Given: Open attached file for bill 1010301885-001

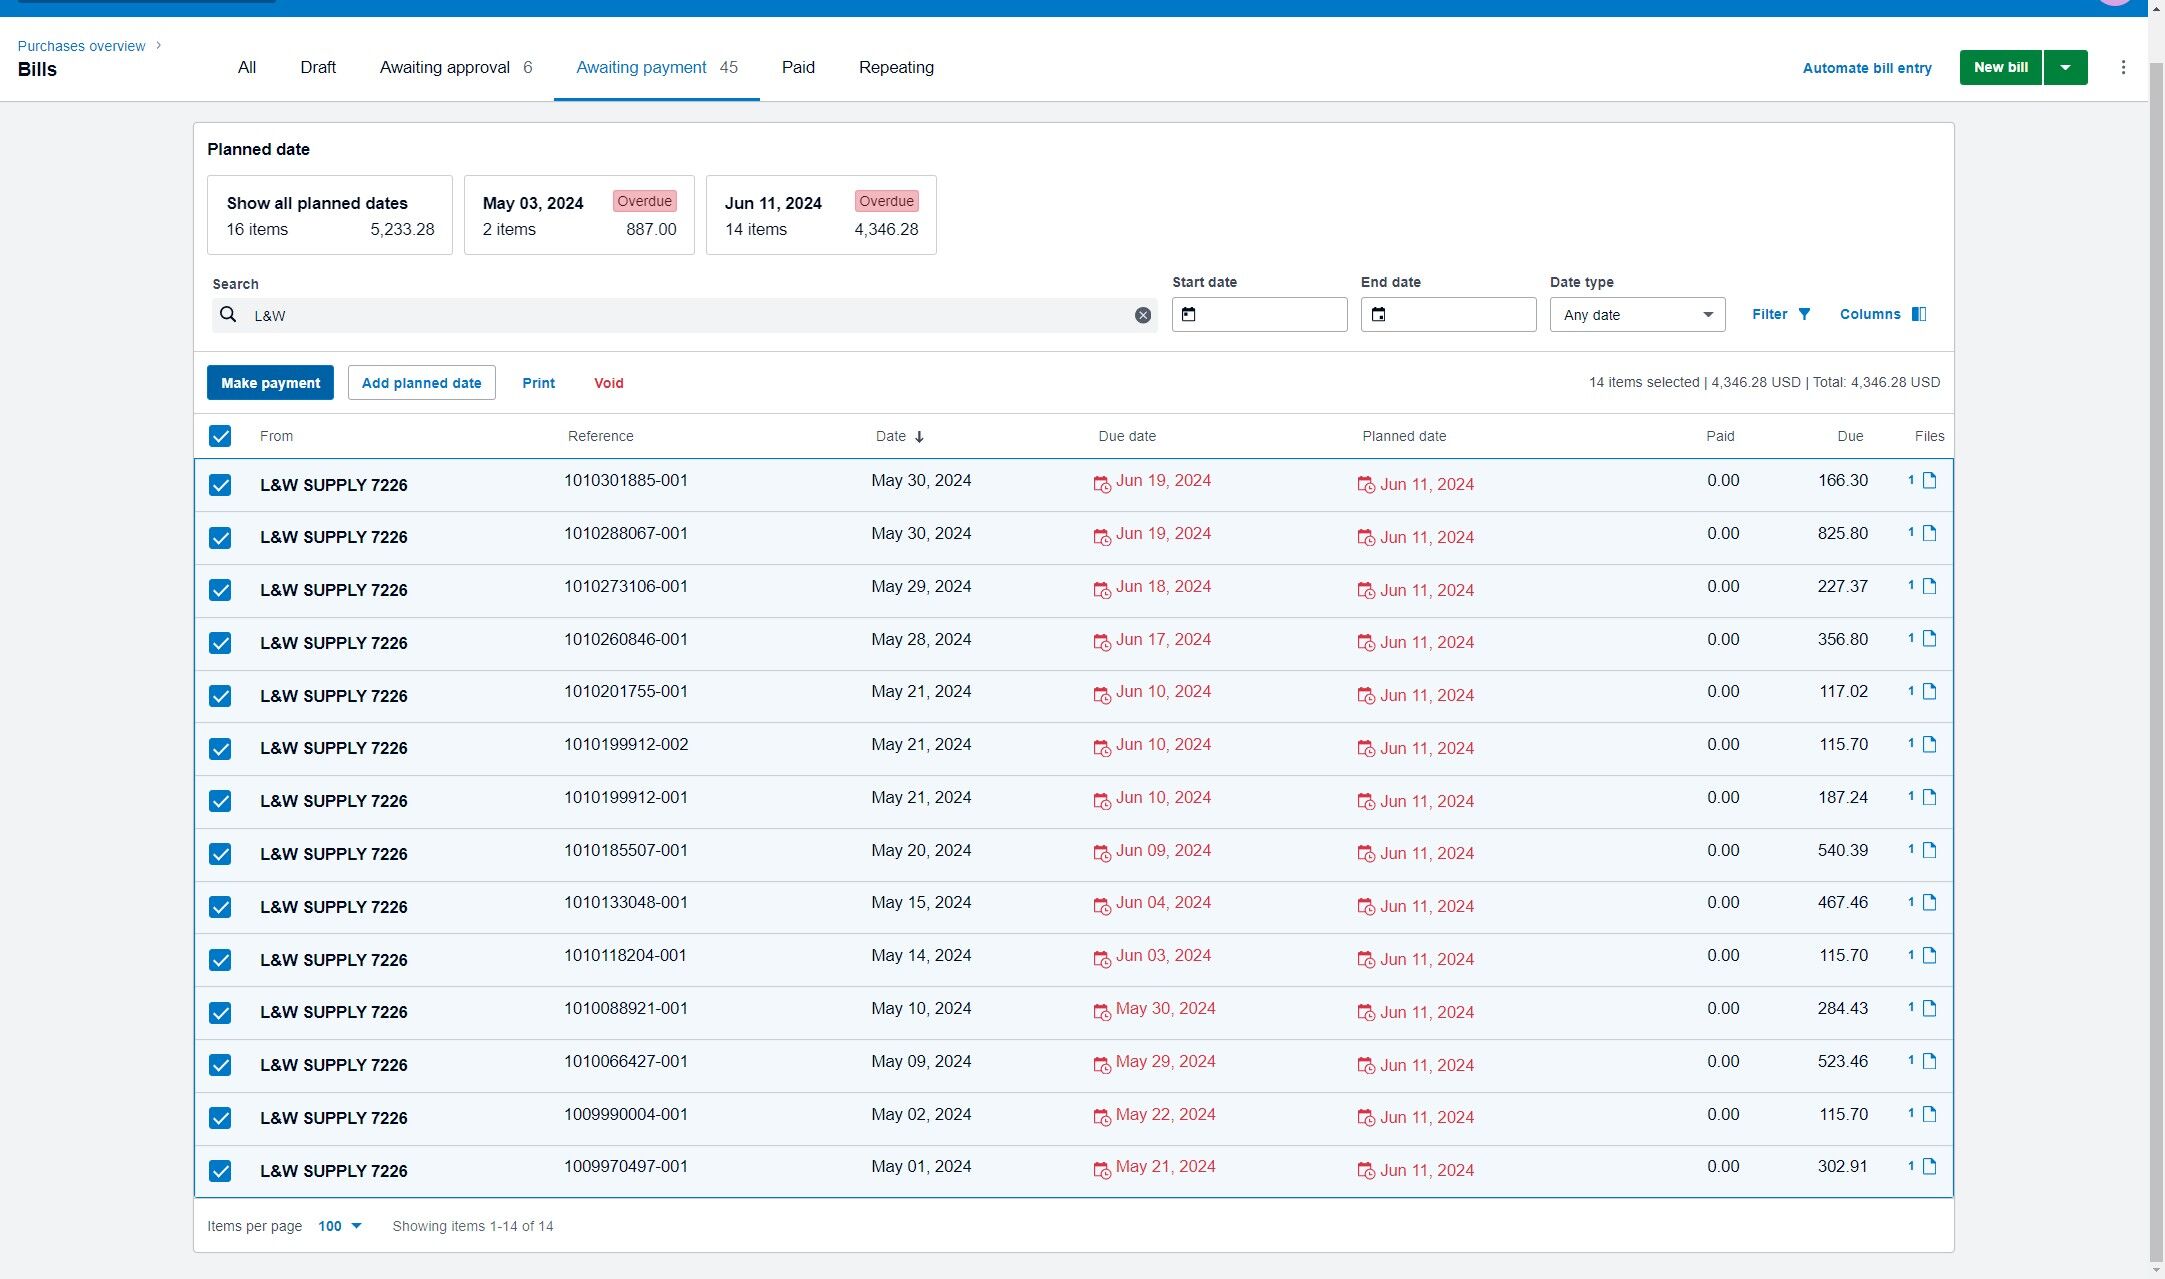Looking at the screenshot, I should (x=1929, y=481).
